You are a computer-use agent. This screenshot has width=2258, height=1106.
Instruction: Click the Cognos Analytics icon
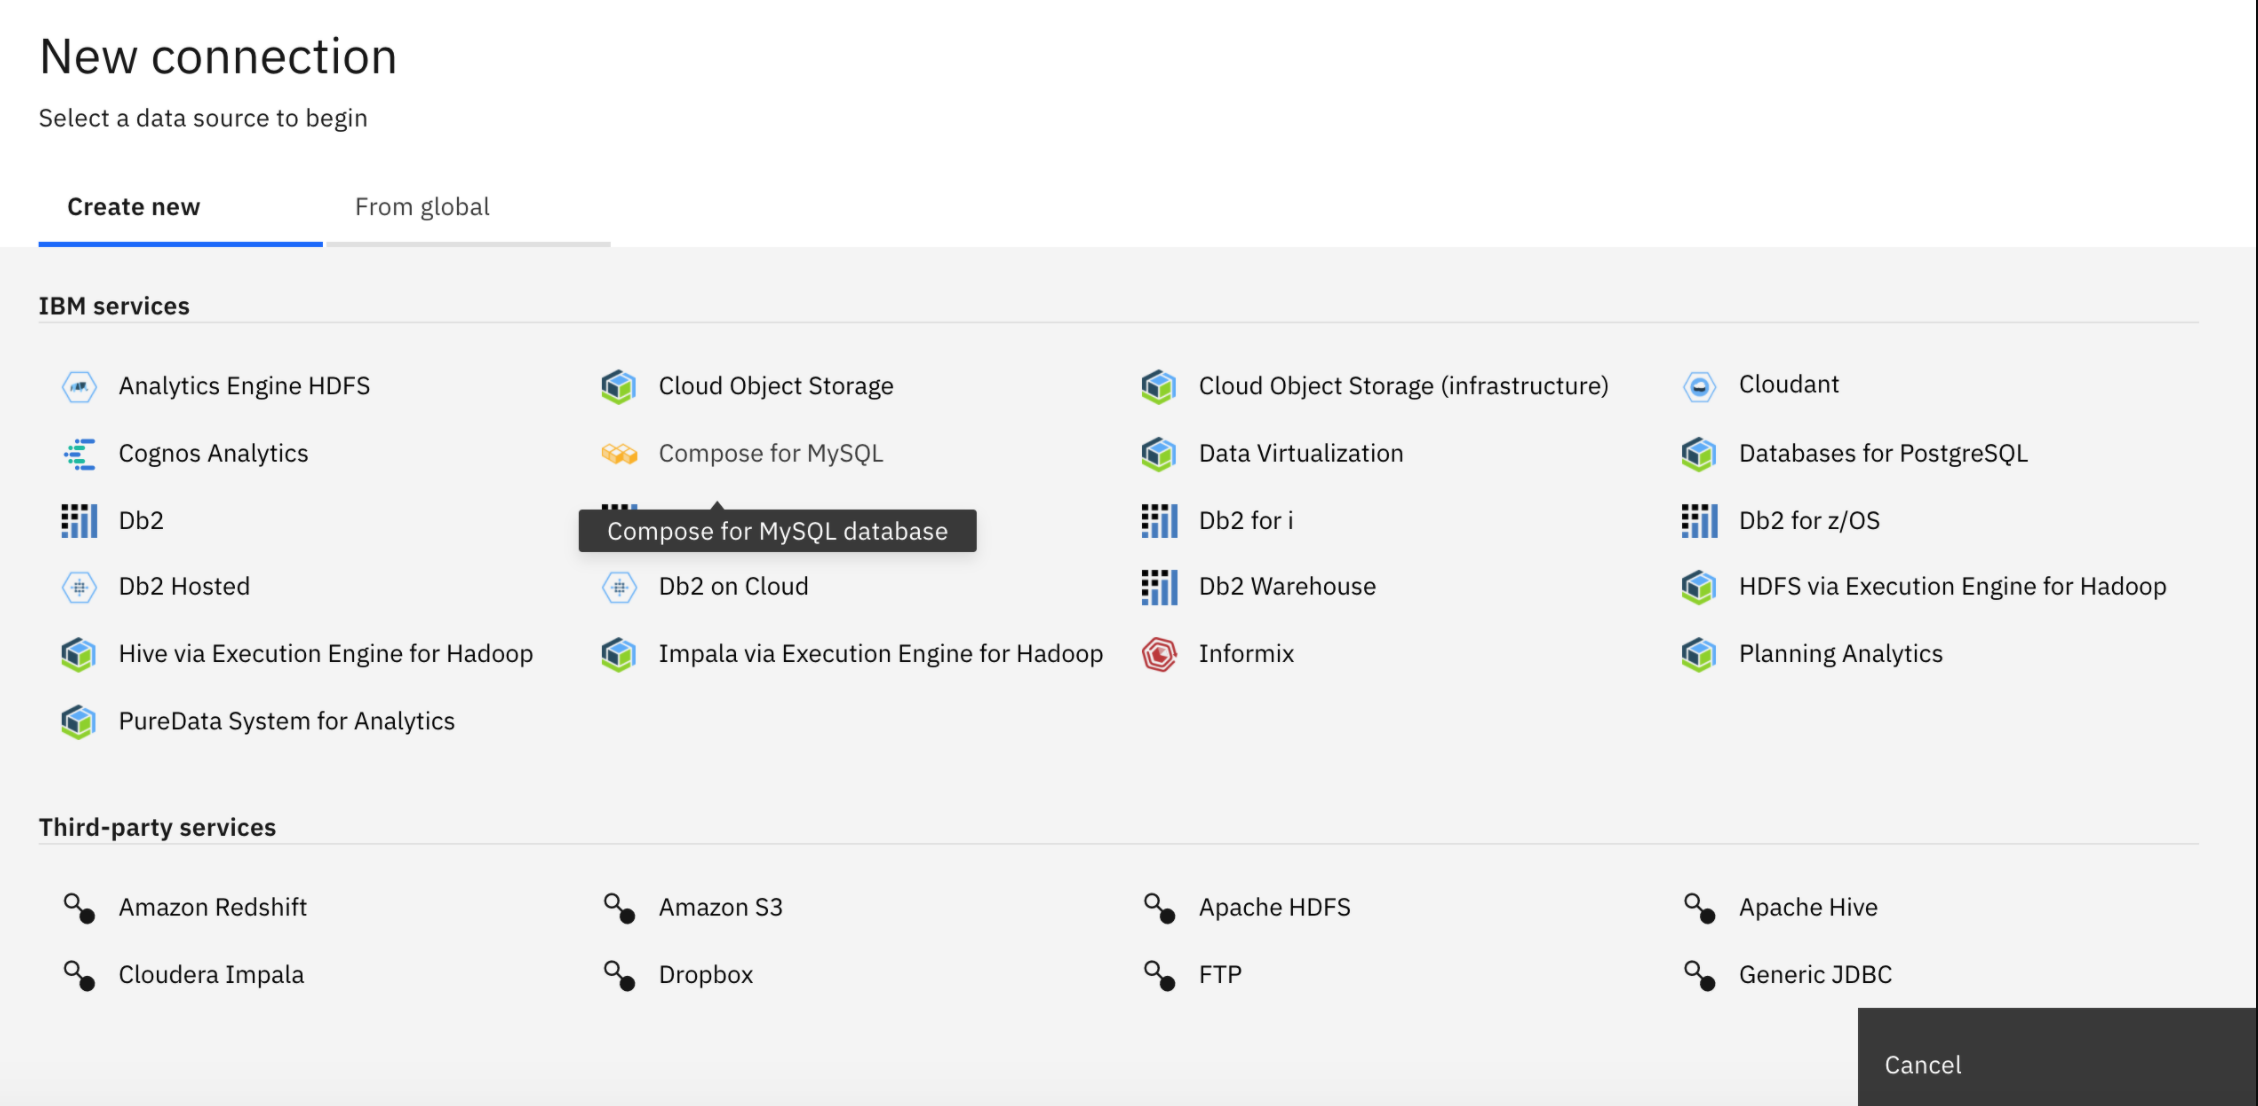pyautogui.click(x=79, y=454)
